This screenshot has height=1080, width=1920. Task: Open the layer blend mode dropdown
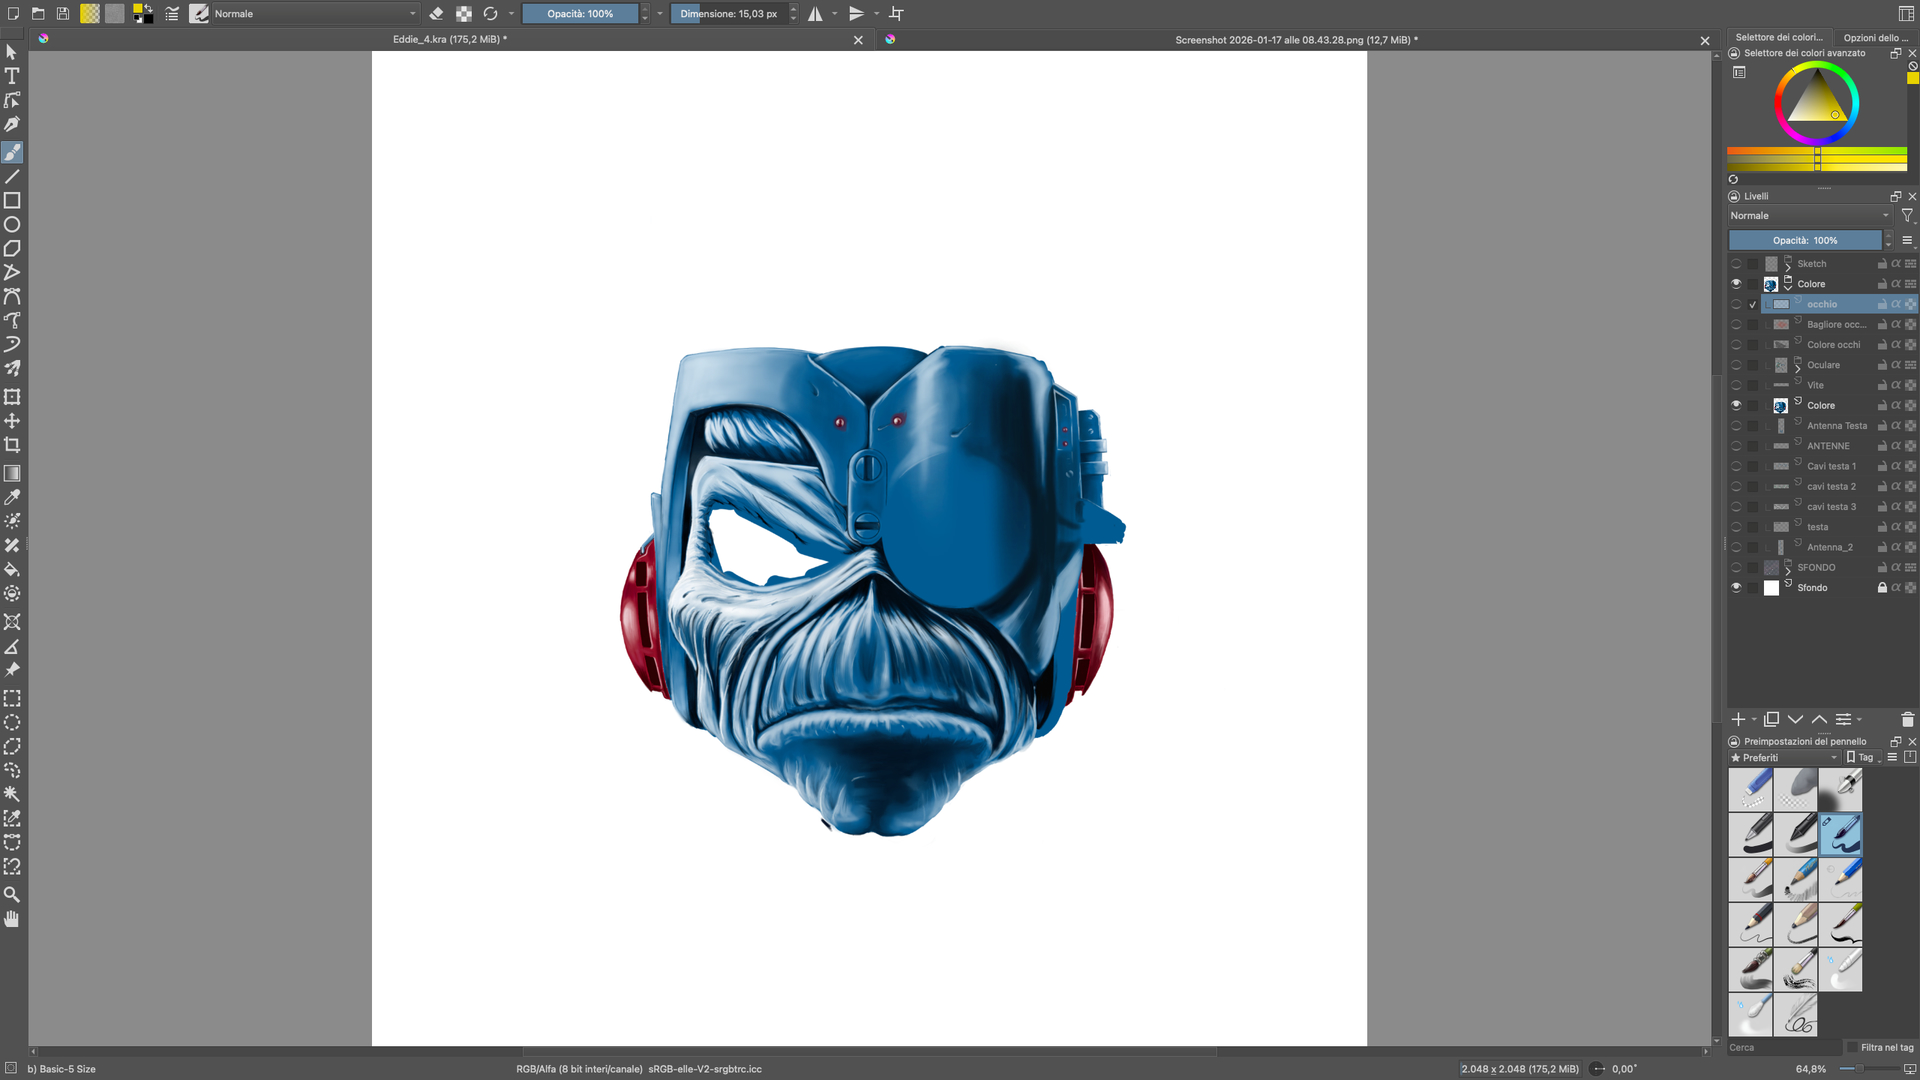click(x=1808, y=216)
